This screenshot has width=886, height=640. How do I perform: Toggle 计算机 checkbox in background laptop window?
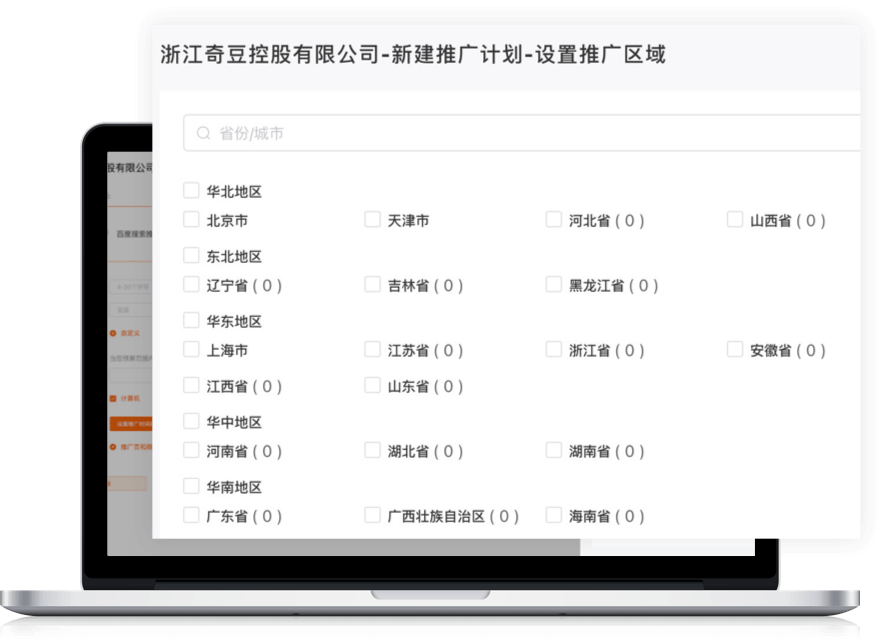pyautogui.click(x=113, y=398)
